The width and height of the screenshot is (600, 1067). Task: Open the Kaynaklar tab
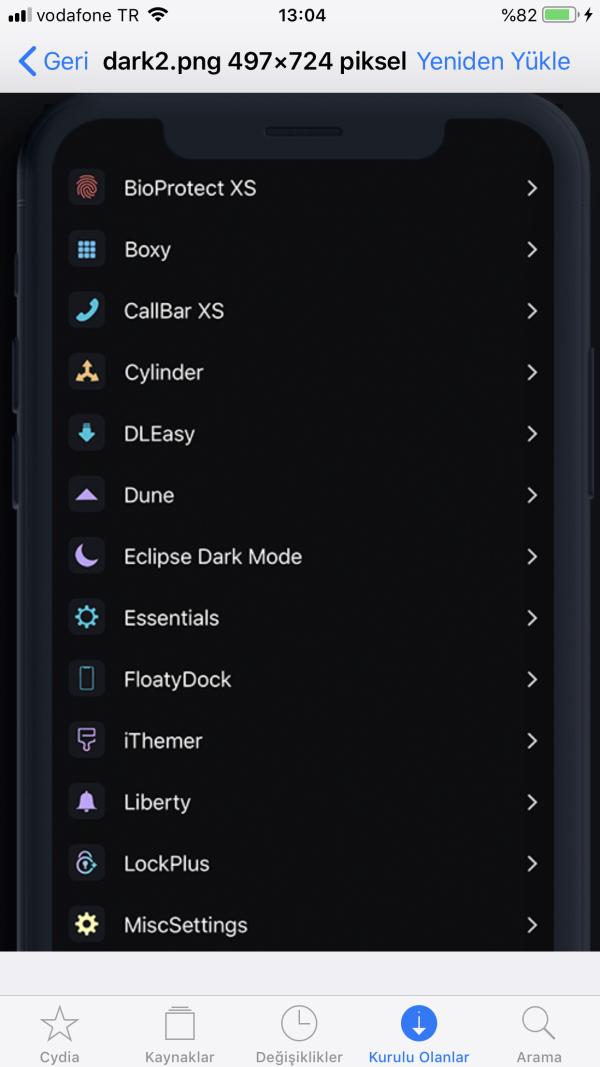coord(180,1034)
